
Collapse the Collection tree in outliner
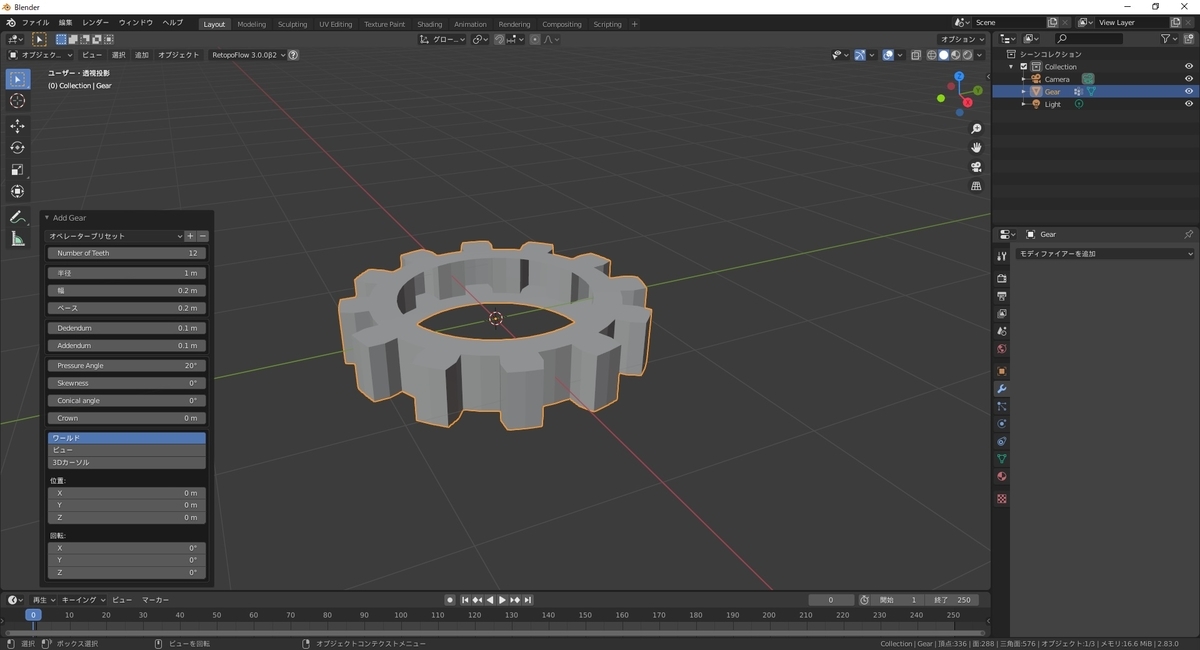[1012, 67]
